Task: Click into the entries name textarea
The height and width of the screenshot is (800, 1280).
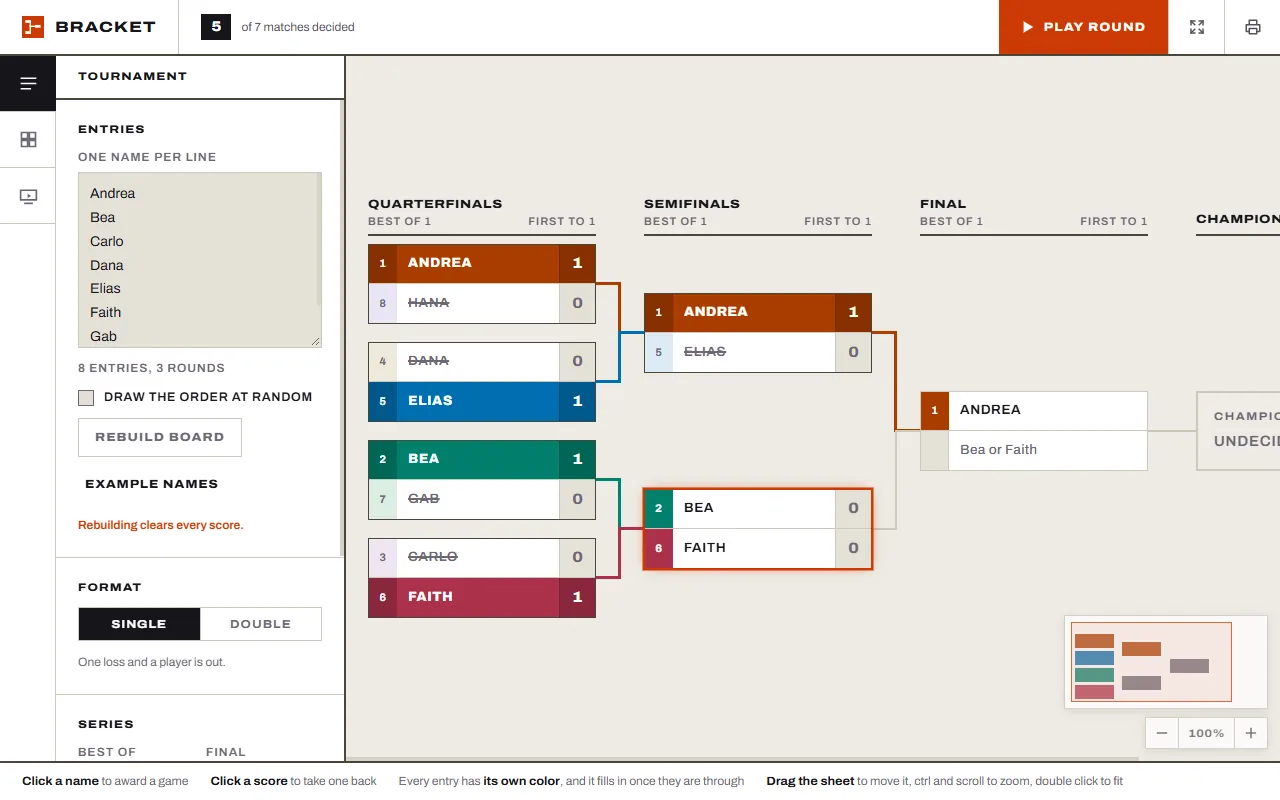Action: (x=196, y=260)
